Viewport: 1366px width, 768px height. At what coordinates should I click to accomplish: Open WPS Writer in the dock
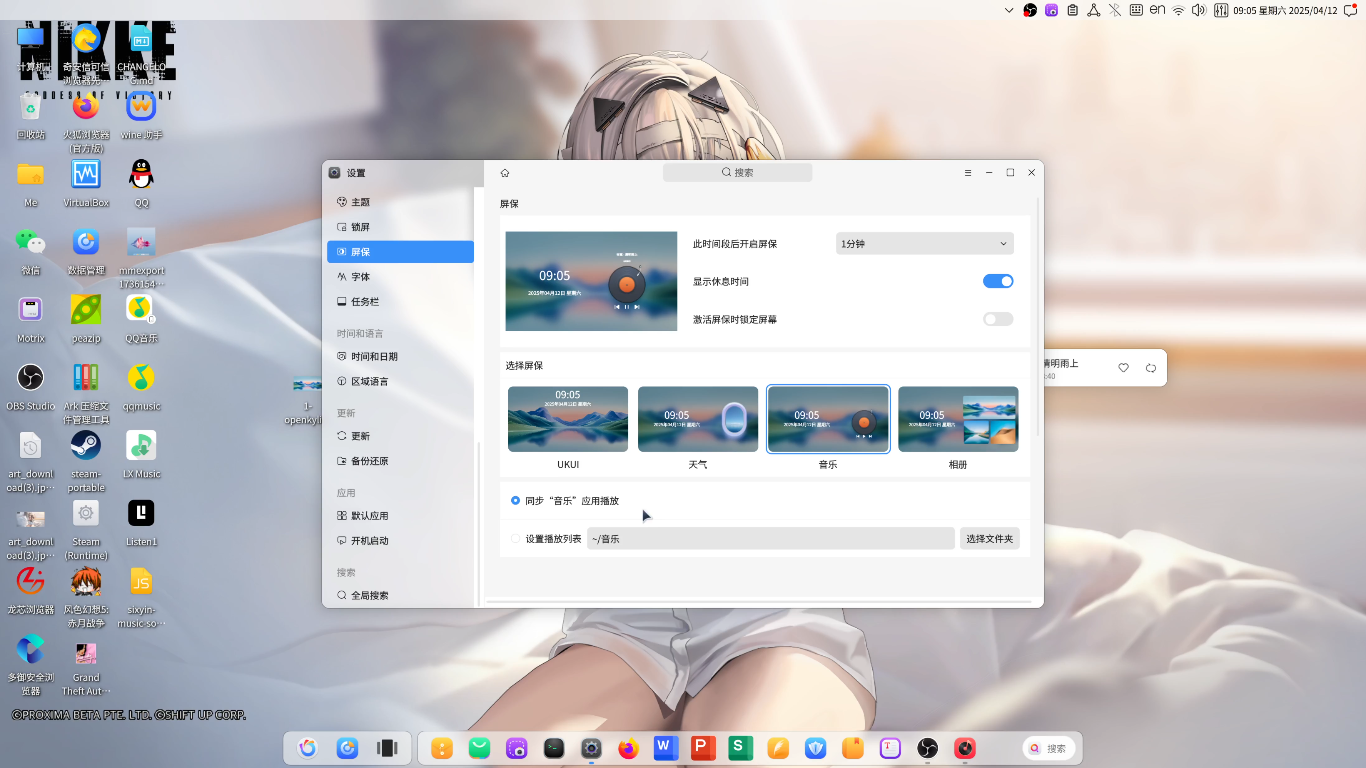665,748
